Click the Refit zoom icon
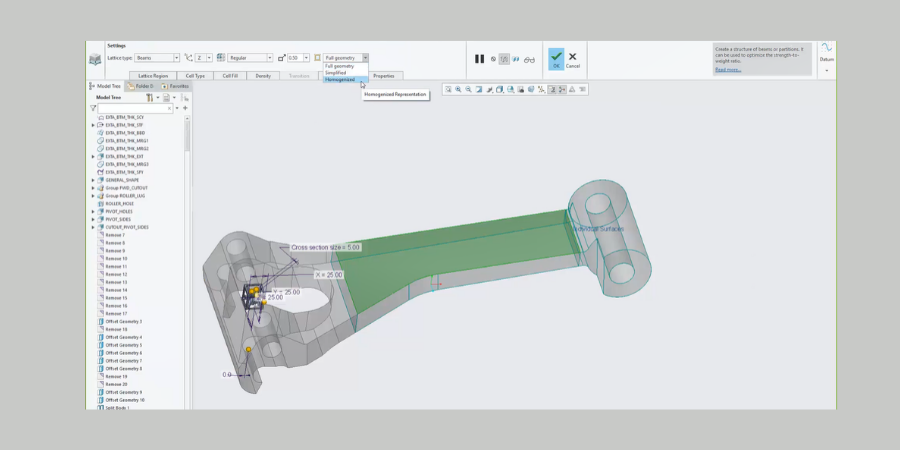 click(448, 89)
